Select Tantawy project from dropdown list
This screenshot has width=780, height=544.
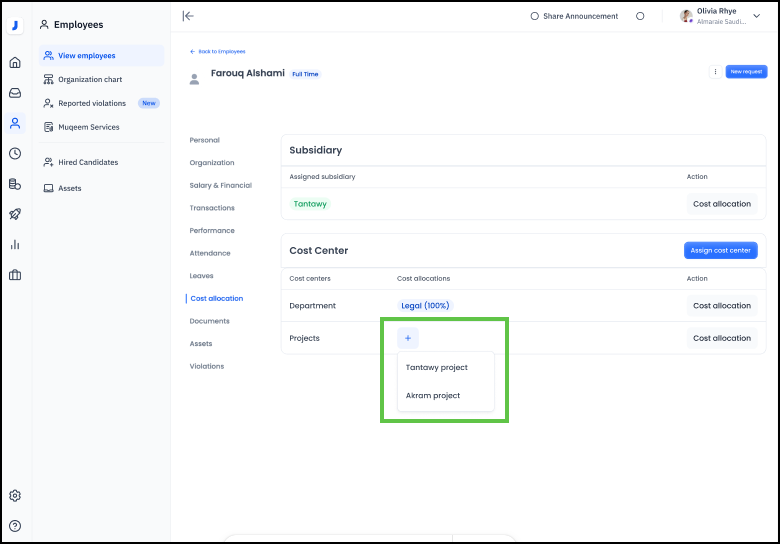pos(437,367)
